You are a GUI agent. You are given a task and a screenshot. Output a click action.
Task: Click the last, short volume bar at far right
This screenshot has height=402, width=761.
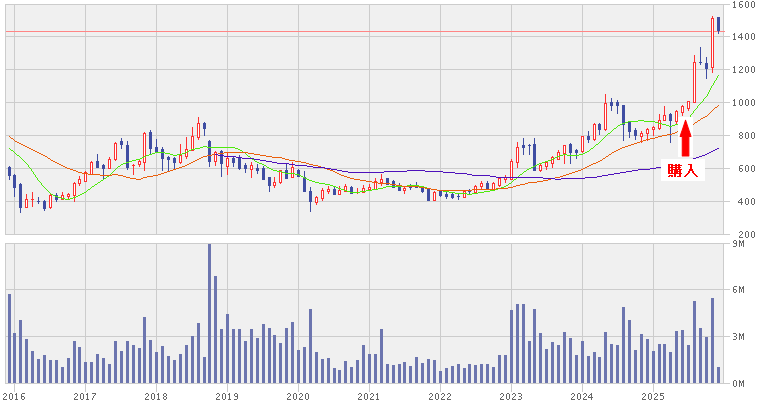point(719,375)
